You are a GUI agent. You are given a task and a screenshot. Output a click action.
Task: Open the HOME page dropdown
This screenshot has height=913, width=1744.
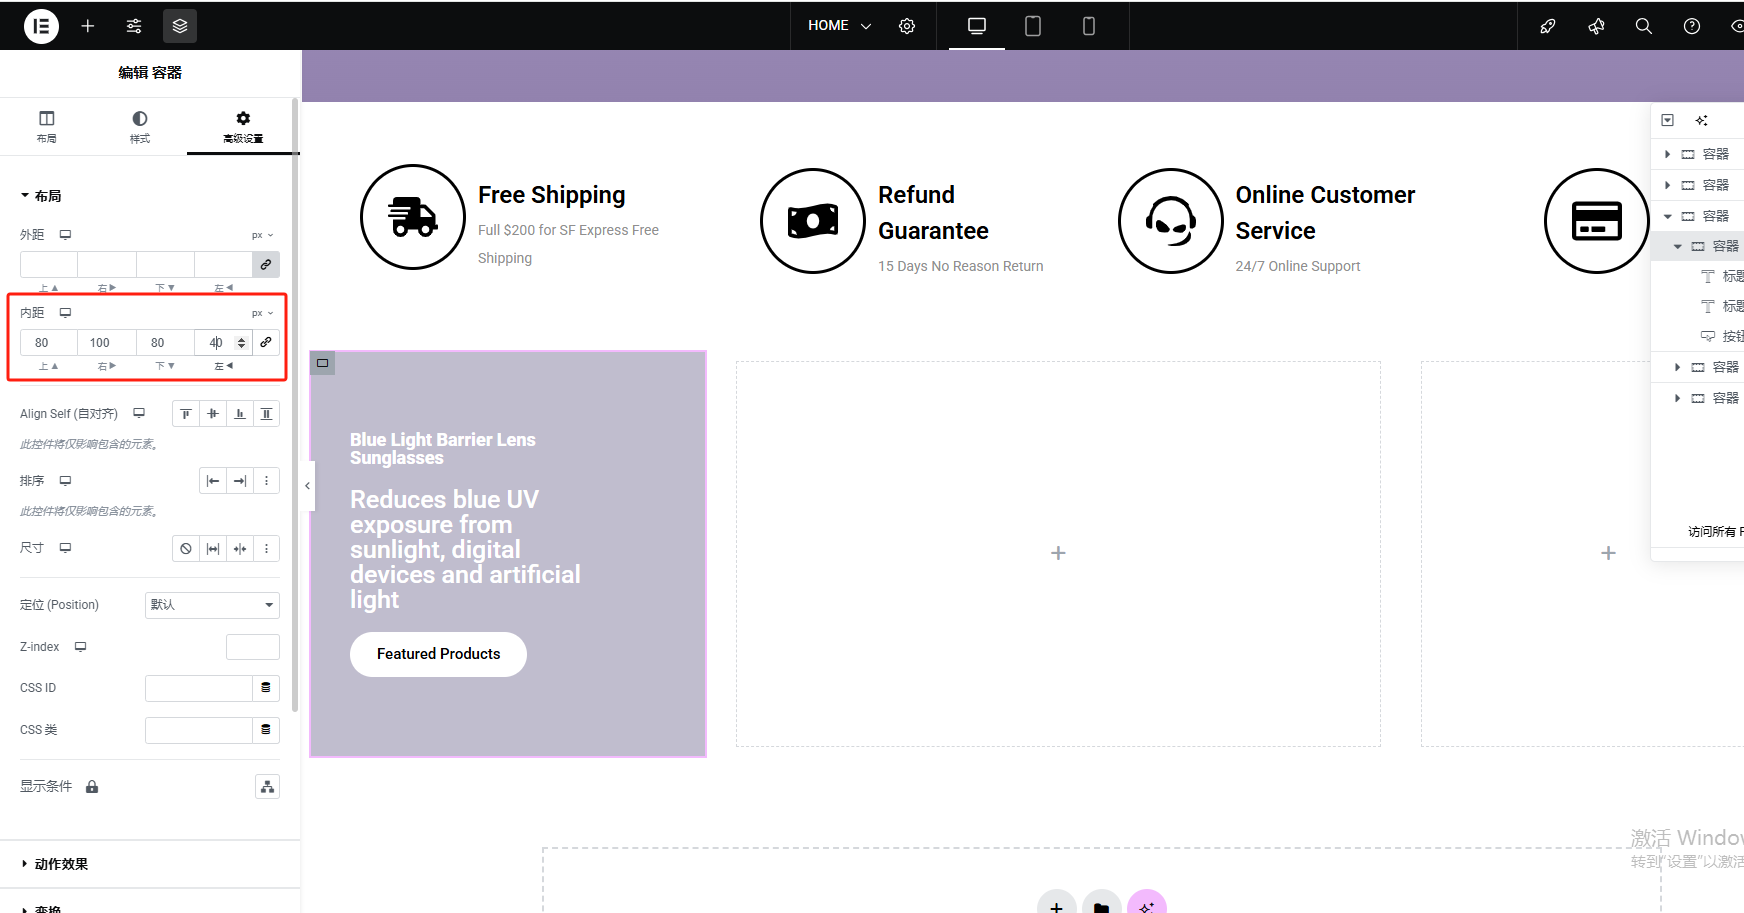click(840, 26)
